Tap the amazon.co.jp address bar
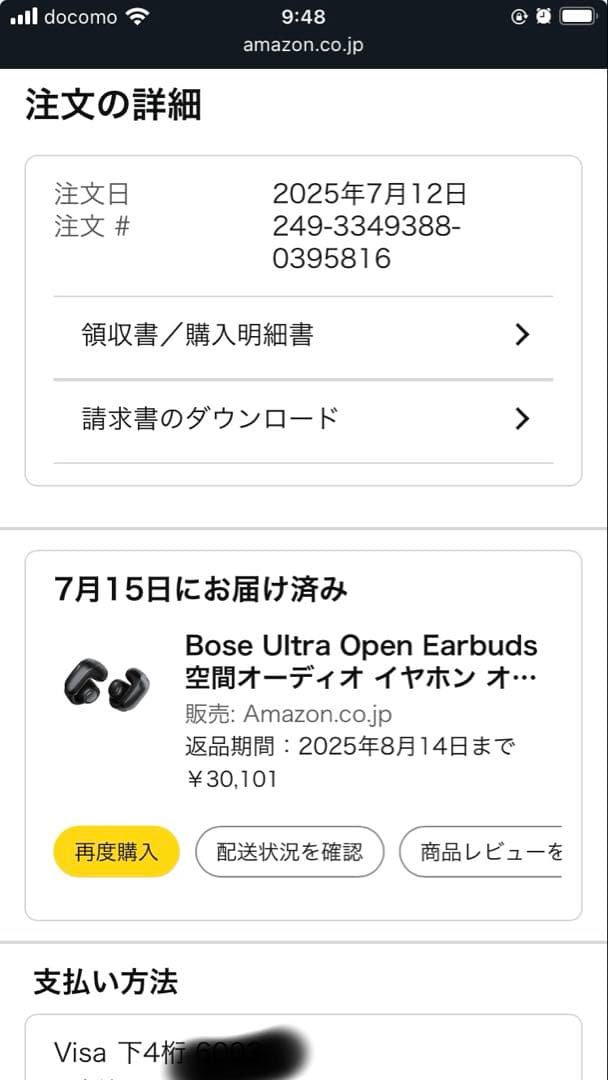This screenshot has height=1080, width=608. [x=304, y=44]
